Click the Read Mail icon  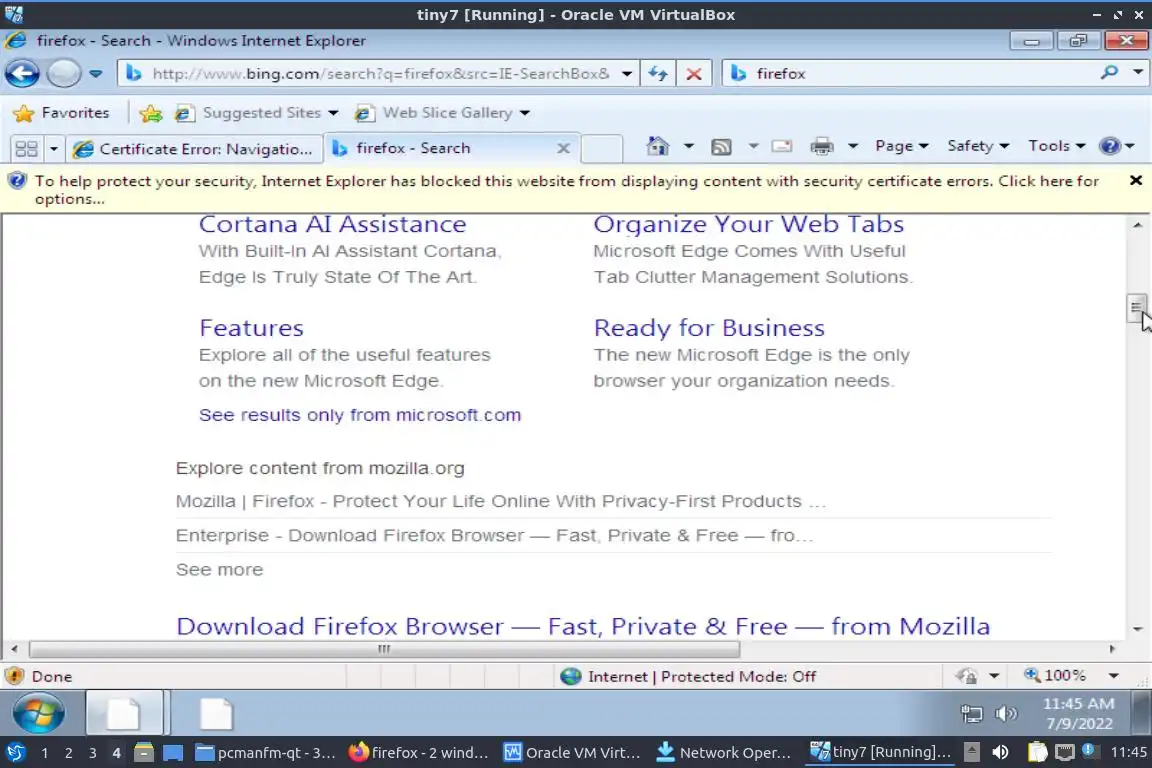point(782,146)
